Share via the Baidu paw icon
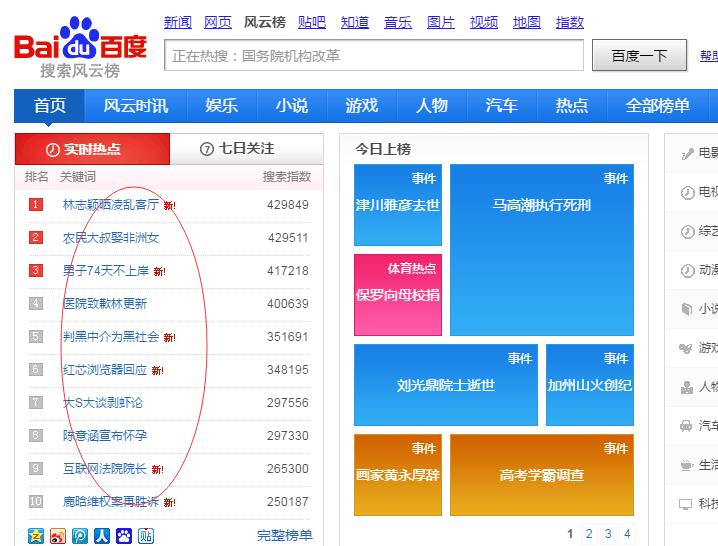This screenshot has height=546, width=718. 124,535
